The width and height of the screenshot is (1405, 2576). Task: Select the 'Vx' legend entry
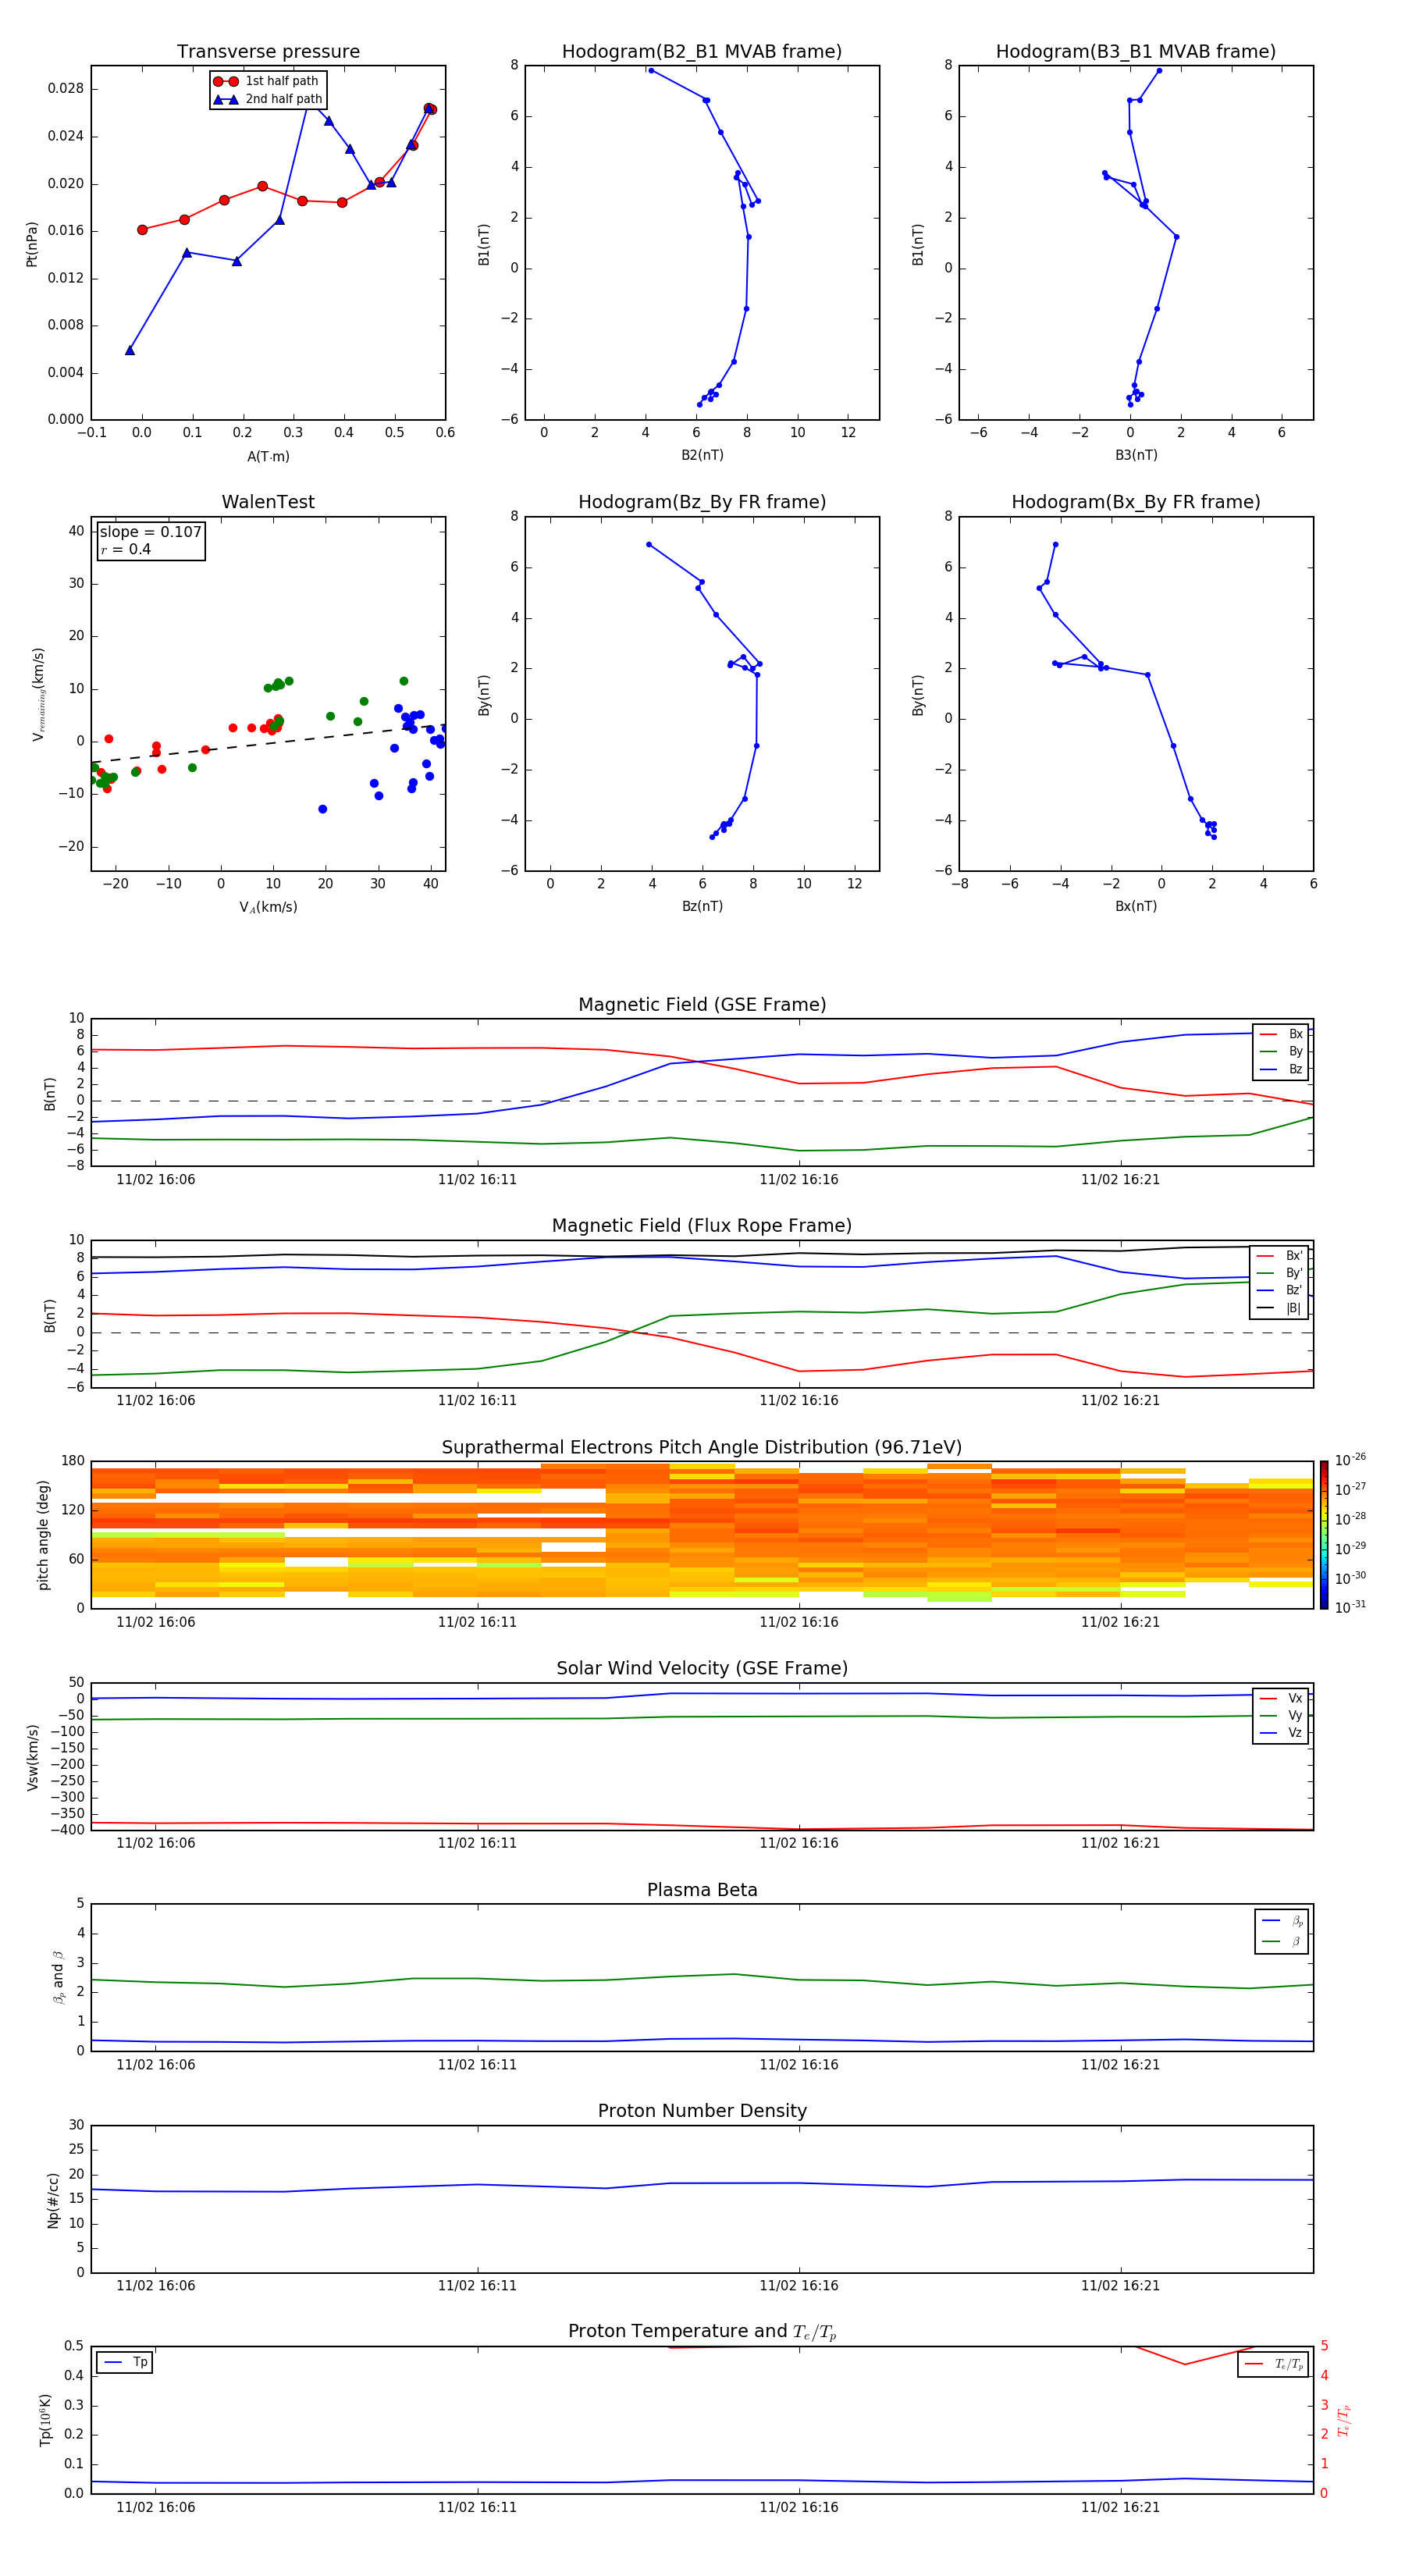(1281, 1698)
